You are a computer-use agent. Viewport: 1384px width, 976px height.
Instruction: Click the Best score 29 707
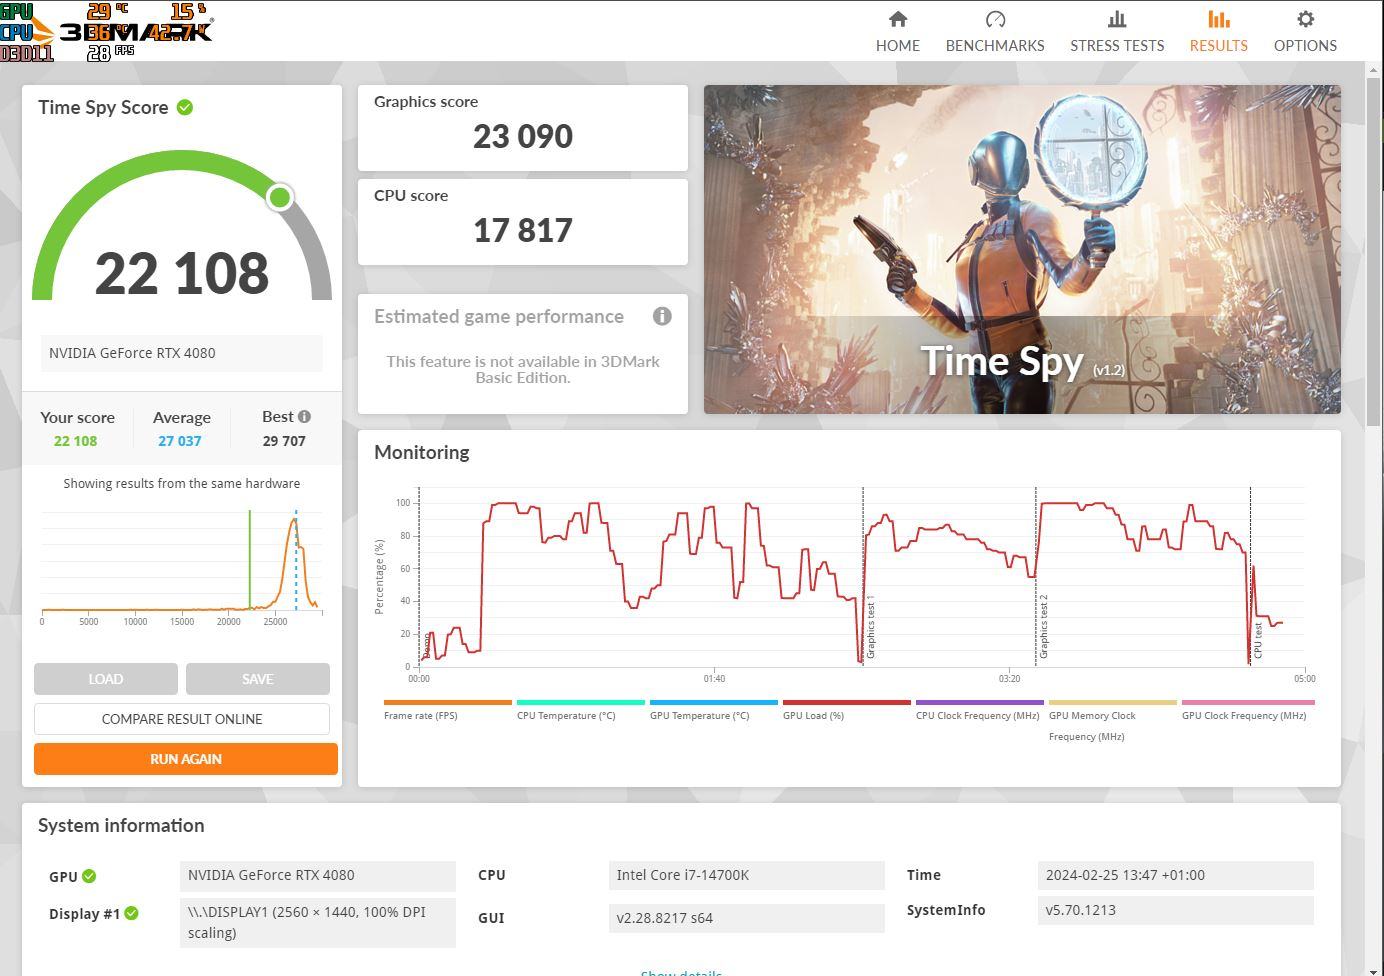284,441
